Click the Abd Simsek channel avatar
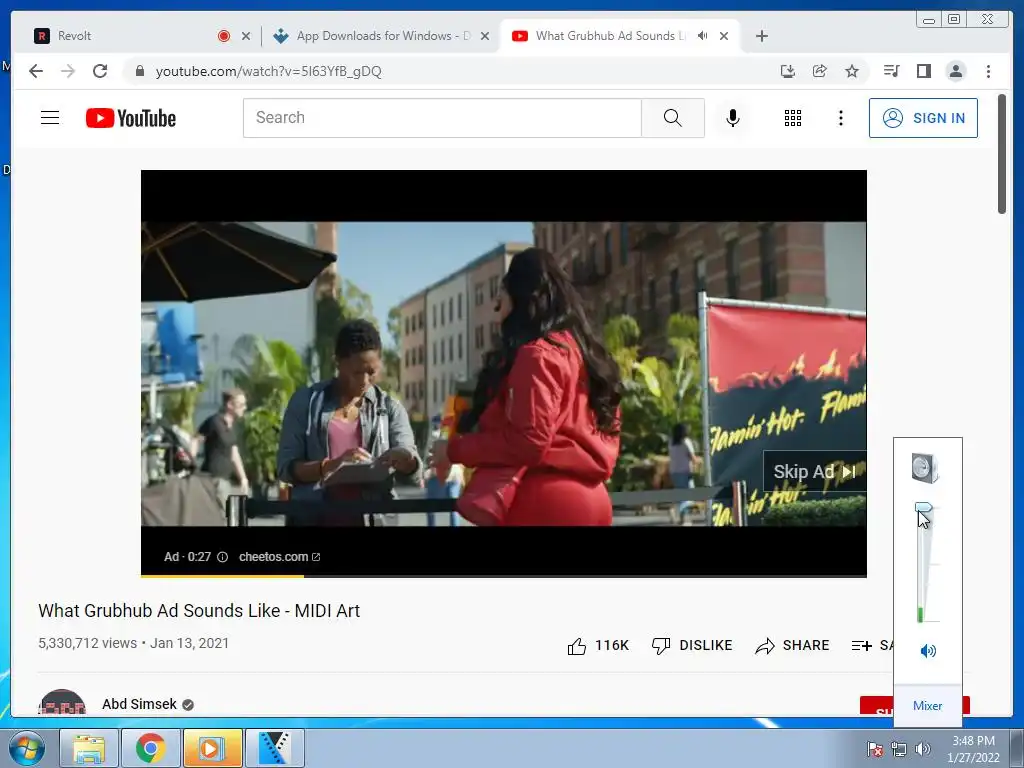1024x768 pixels. [62, 702]
